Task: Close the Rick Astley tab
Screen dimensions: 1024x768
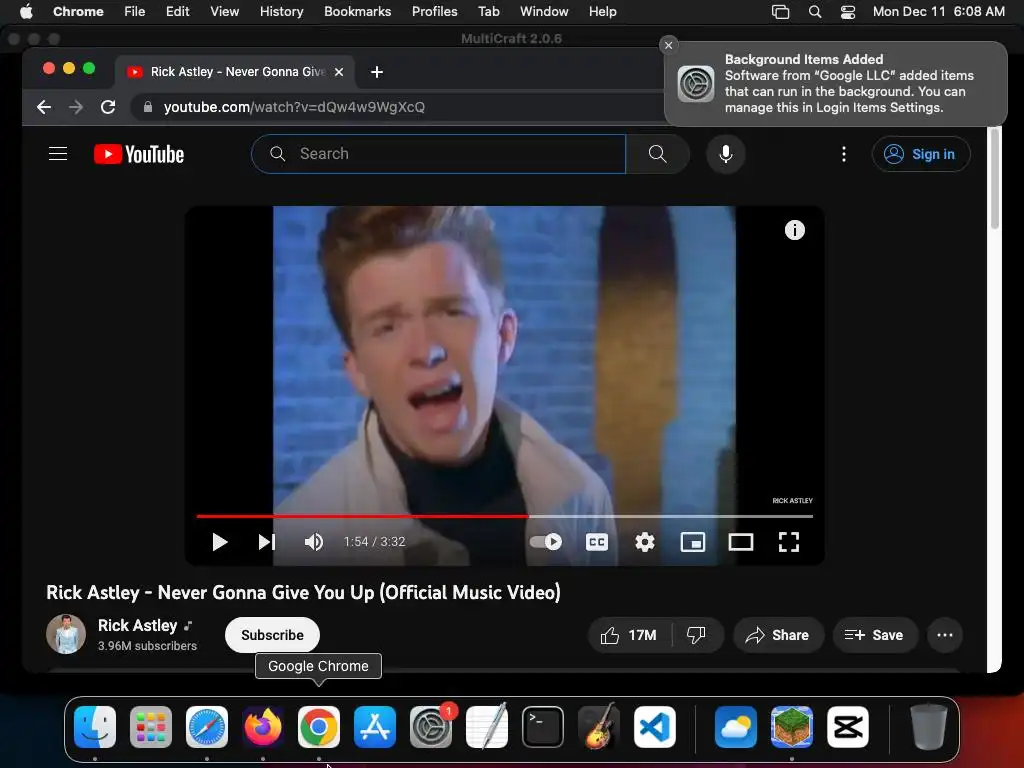Action: pos(339,72)
